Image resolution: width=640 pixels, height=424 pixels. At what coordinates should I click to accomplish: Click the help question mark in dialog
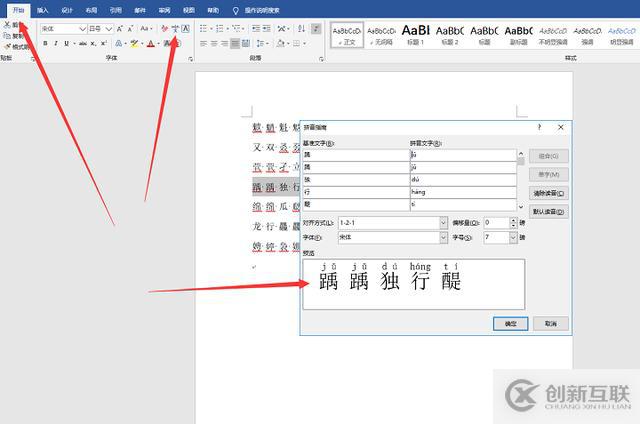point(539,127)
